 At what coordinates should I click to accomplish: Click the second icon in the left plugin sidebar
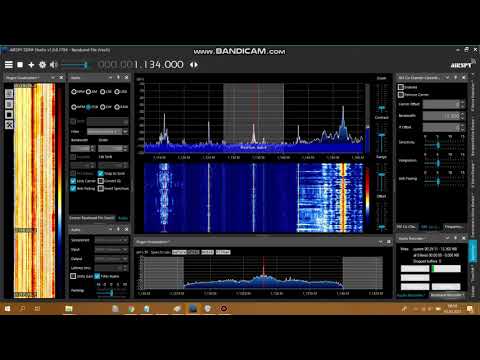click(9, 104)
